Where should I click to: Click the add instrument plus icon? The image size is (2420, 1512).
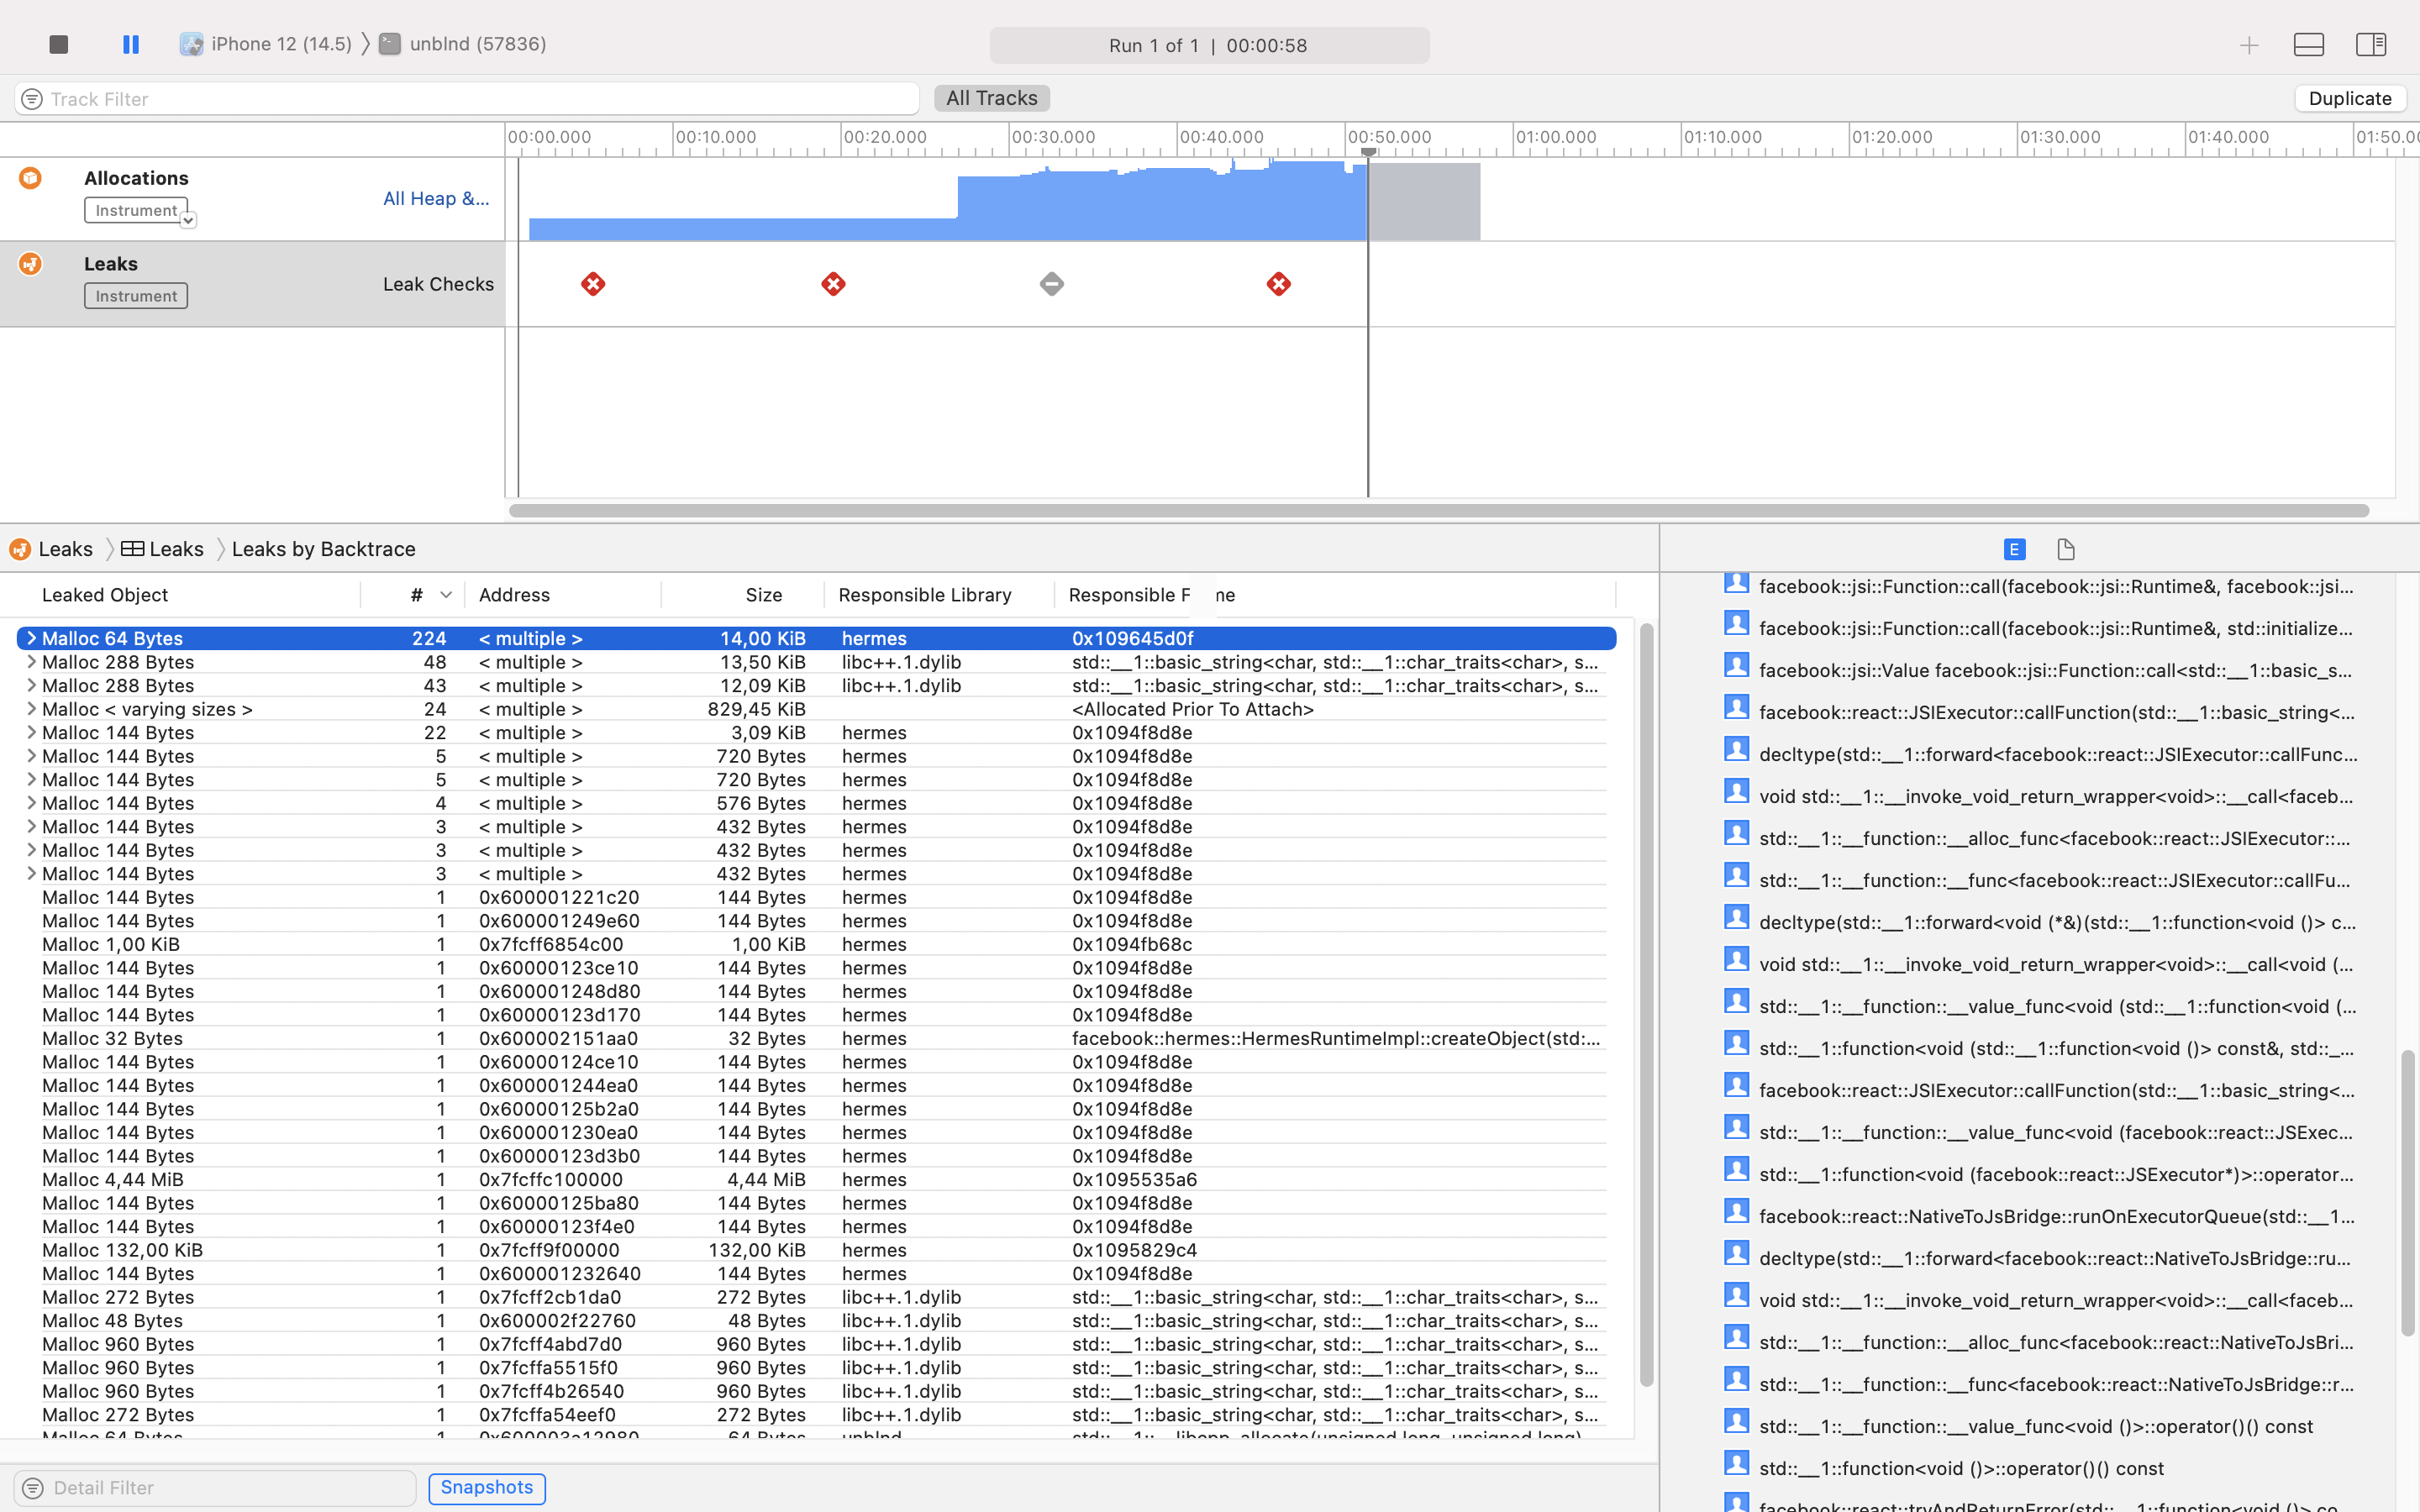tap(2248, 44)
